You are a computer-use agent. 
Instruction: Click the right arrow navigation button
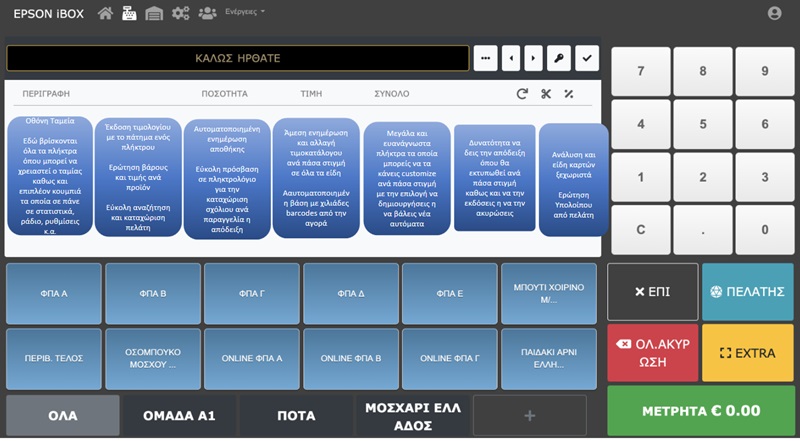534,58
